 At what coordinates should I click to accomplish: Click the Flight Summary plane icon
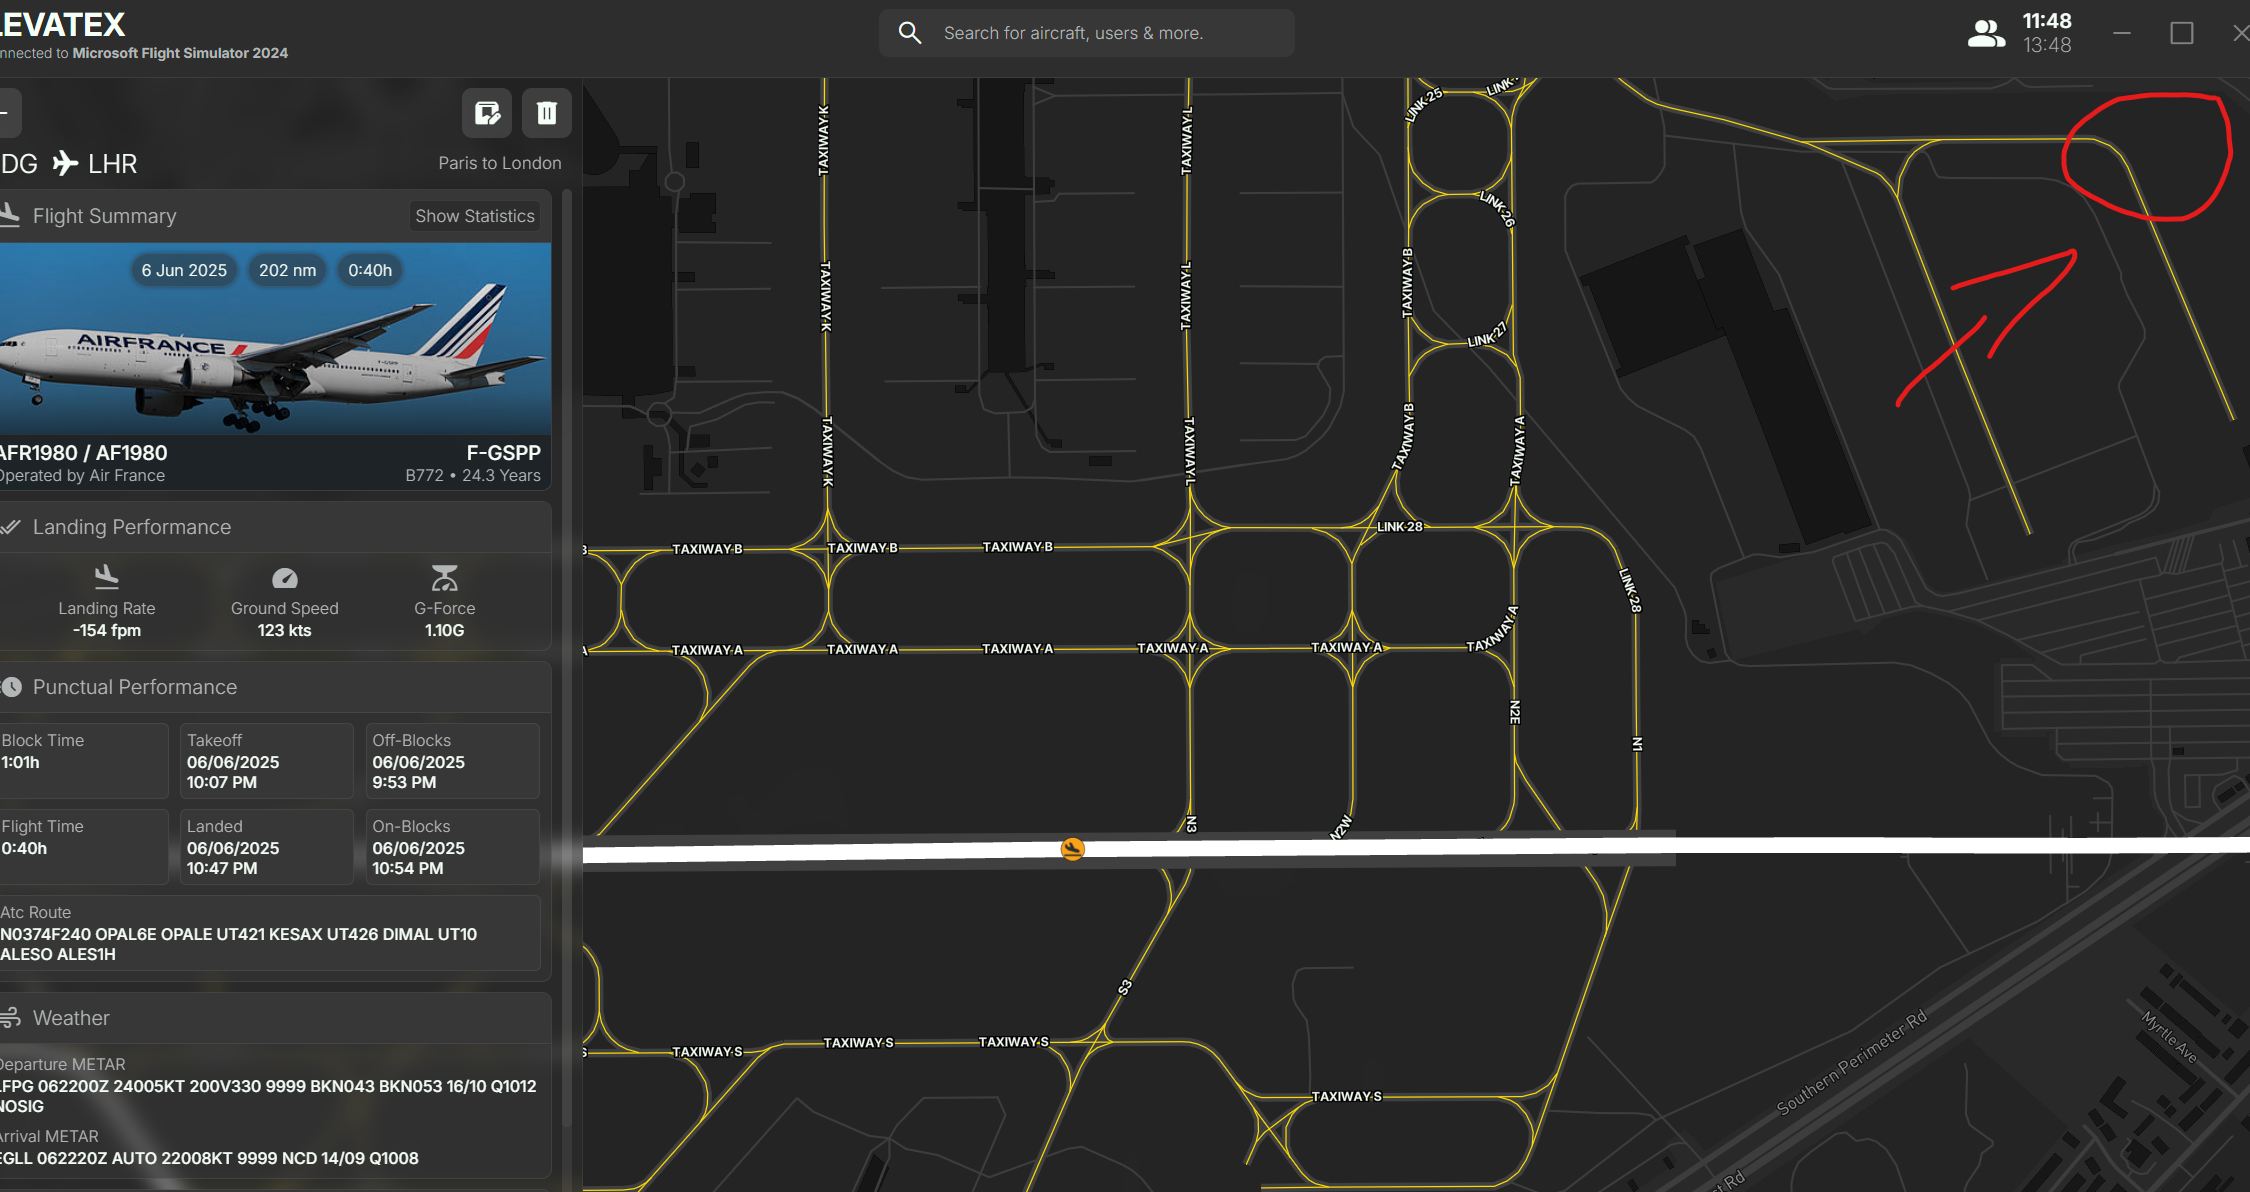point(10,215)
